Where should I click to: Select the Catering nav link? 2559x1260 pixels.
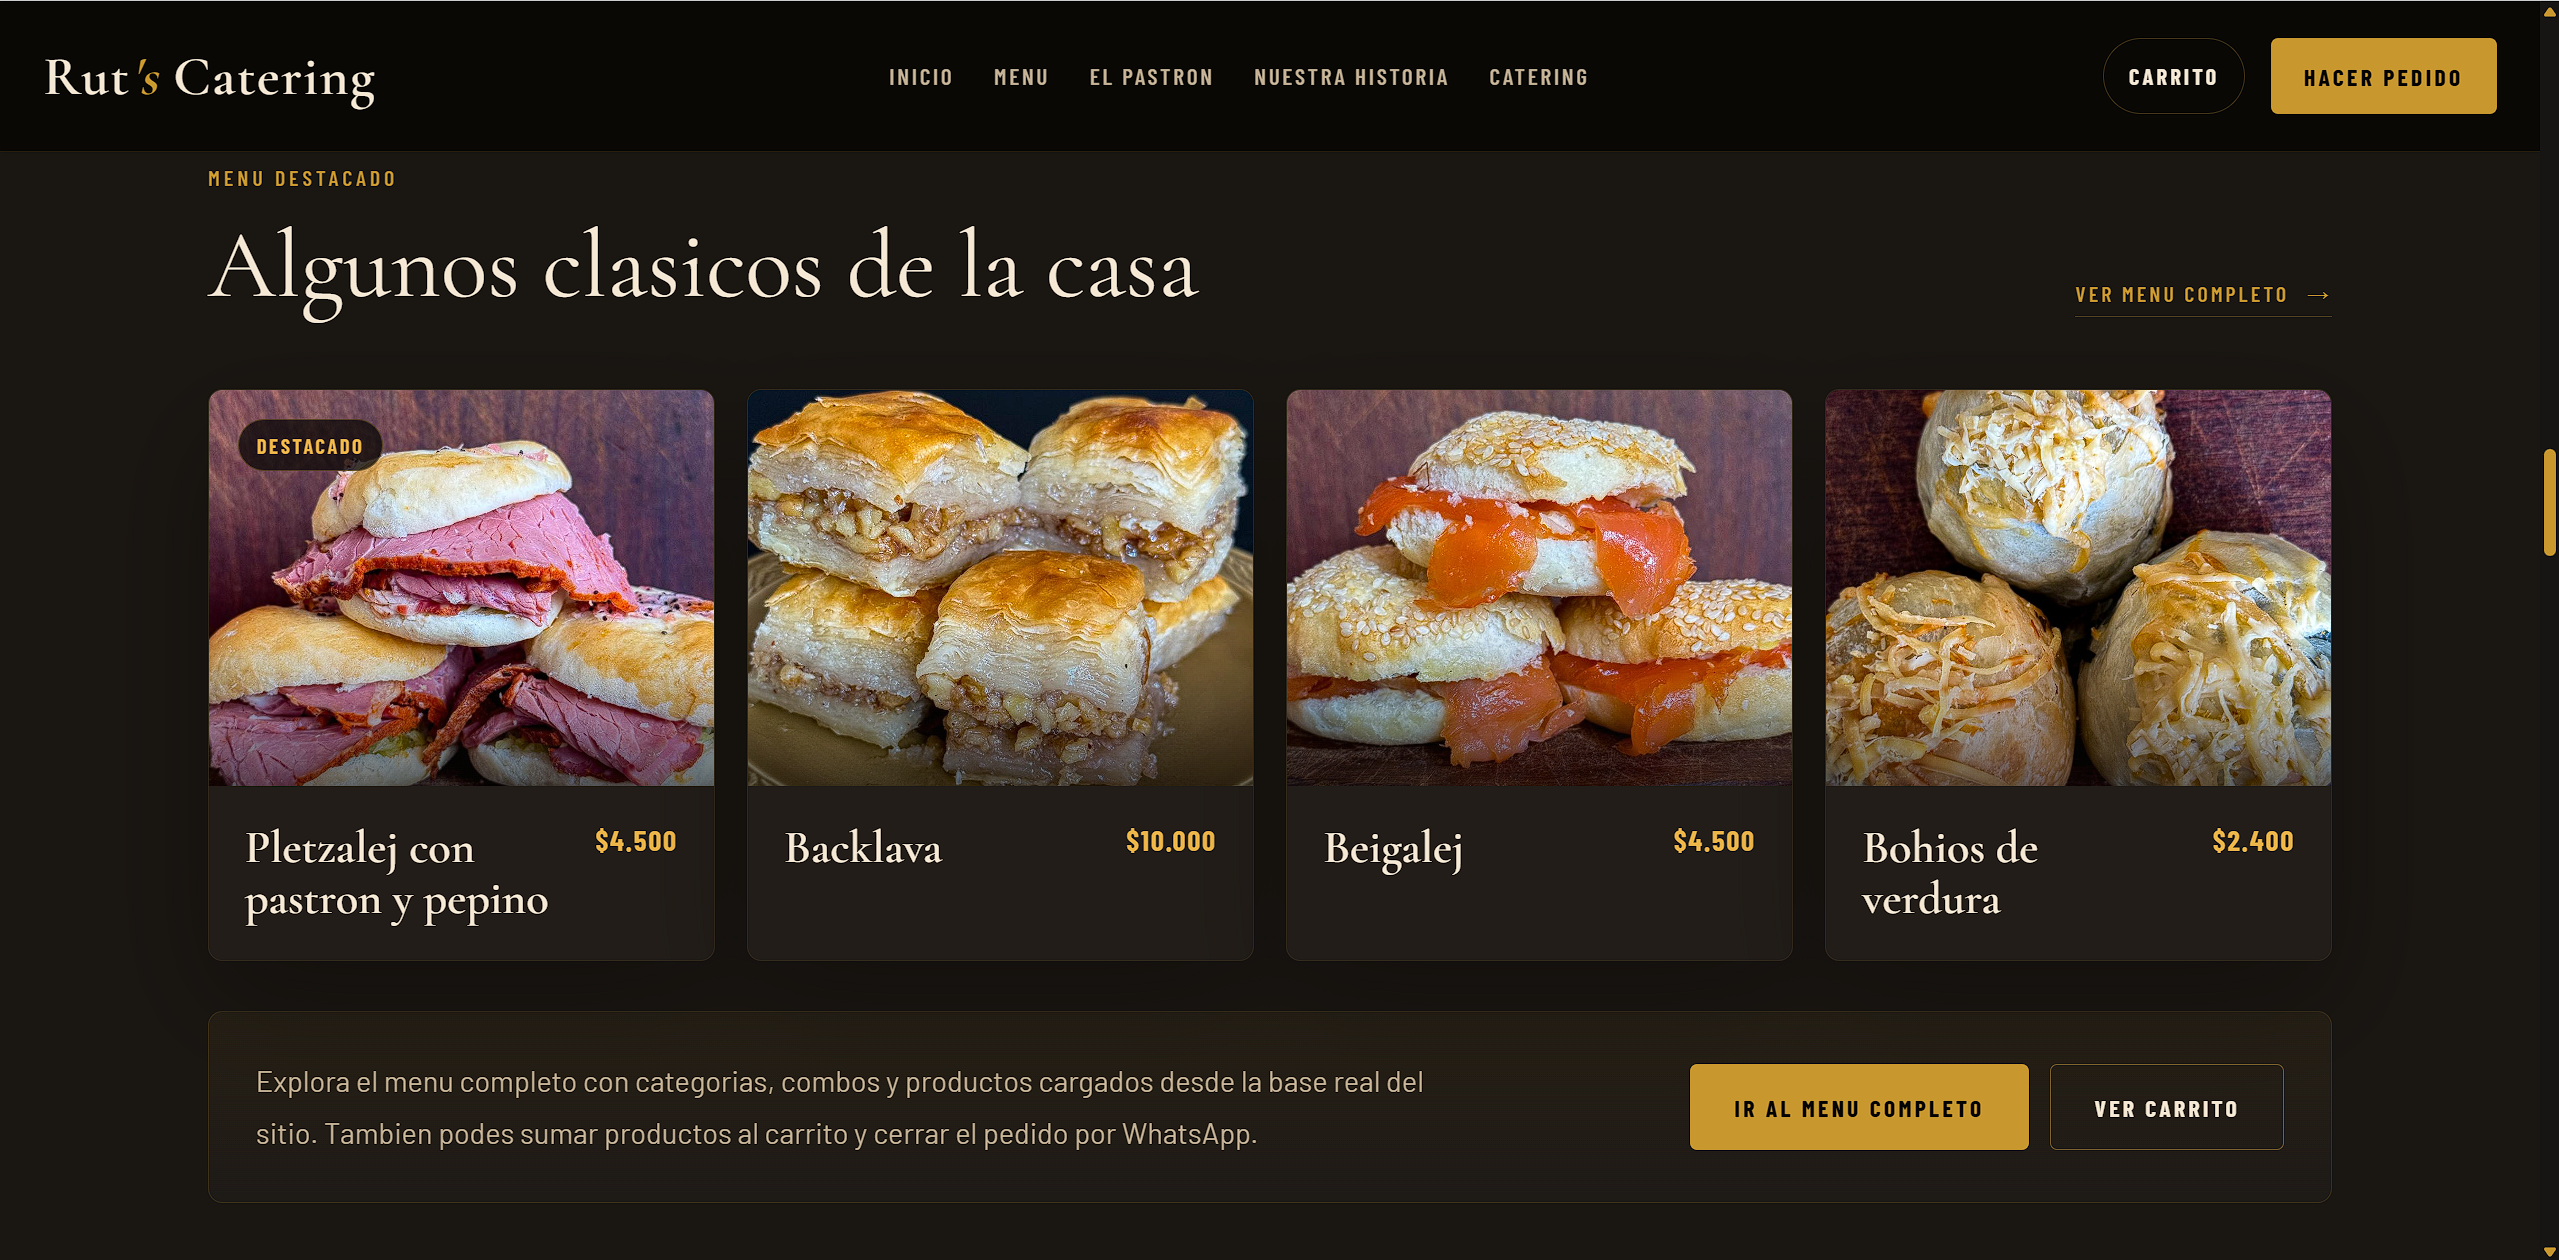click(1538, 77)
